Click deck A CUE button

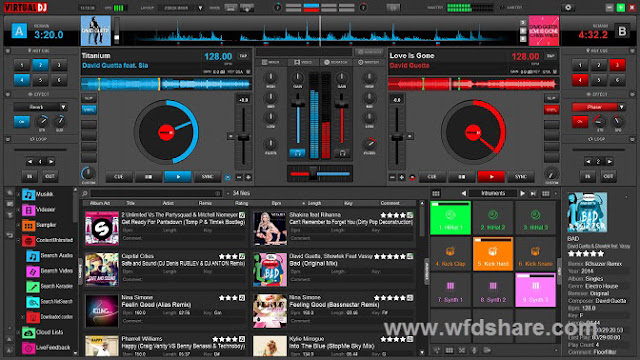pyautogui.click(x=119, y=177)
